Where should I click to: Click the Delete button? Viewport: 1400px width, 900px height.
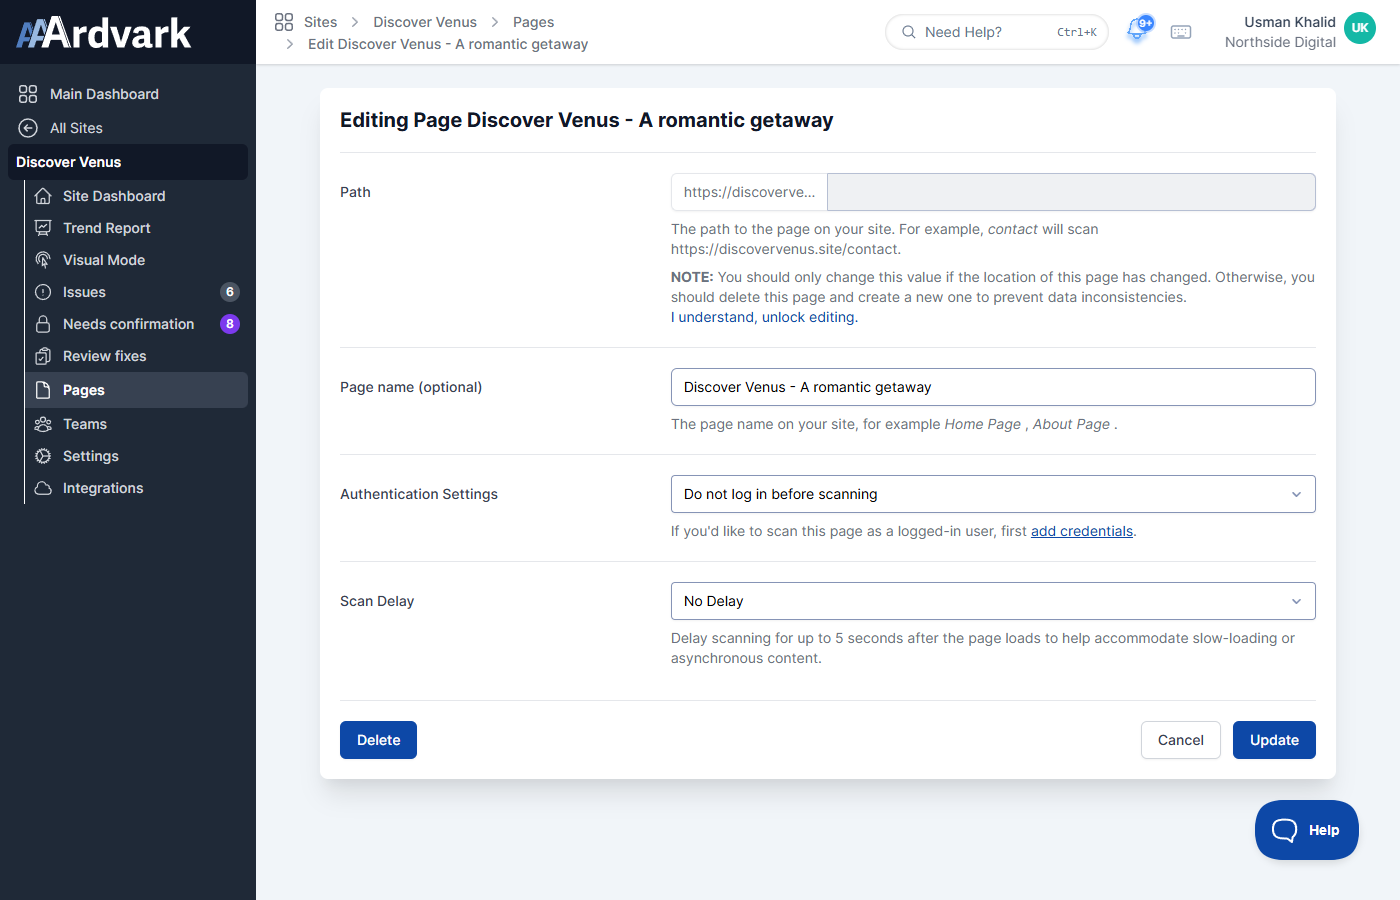pos(378,740)
